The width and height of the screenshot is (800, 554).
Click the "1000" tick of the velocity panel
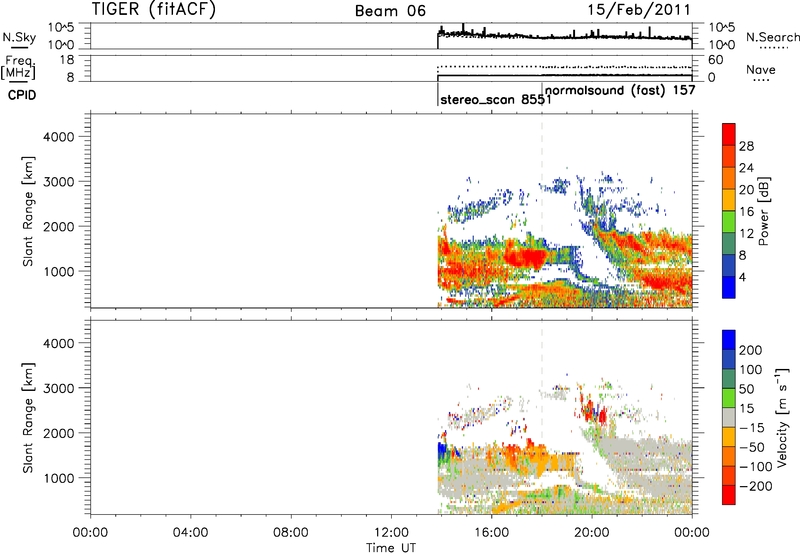click(59, 478)
